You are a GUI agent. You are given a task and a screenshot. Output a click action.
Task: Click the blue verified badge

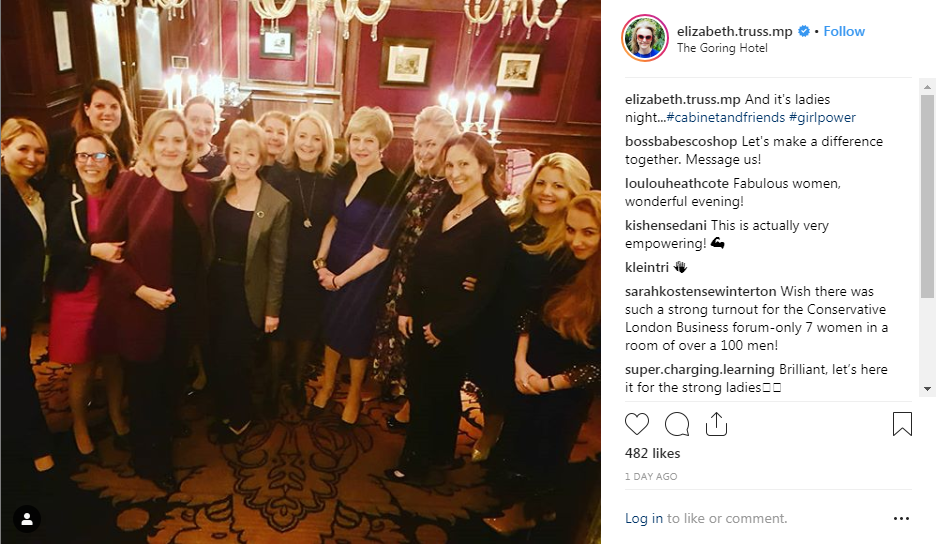coord(804,31)
